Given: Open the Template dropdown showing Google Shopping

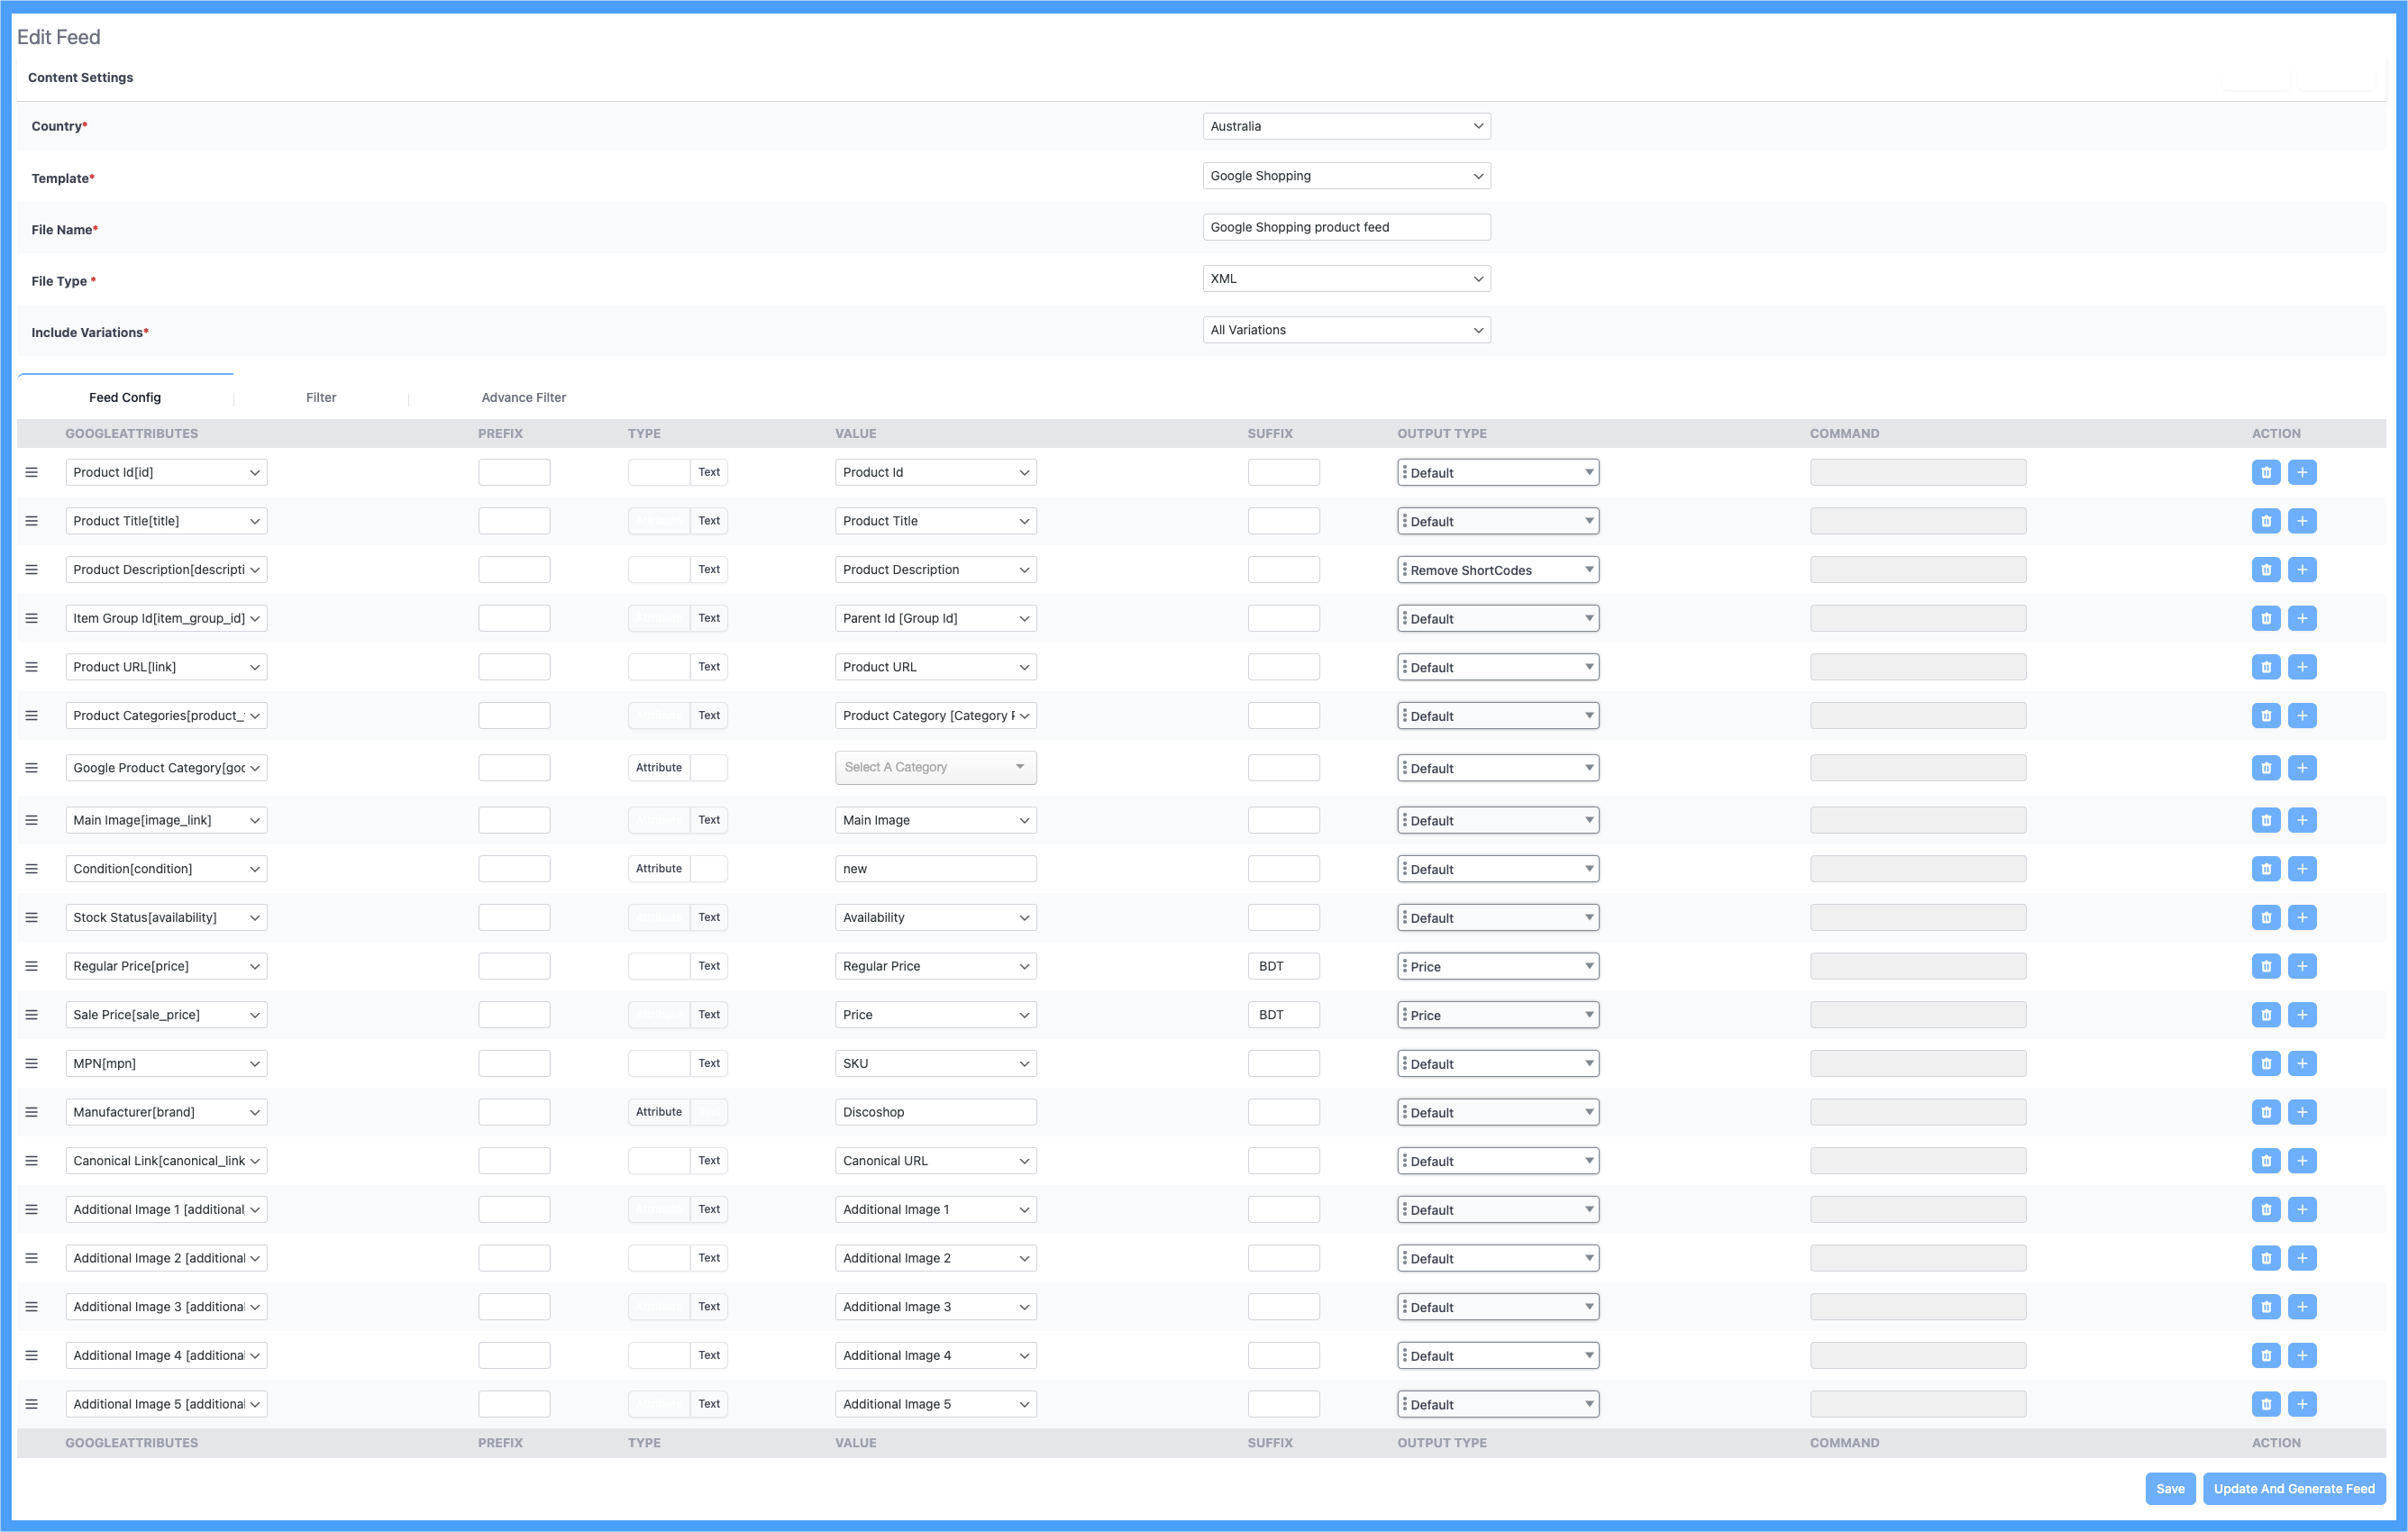Looking at the screenshot, I should [1346, 176].
